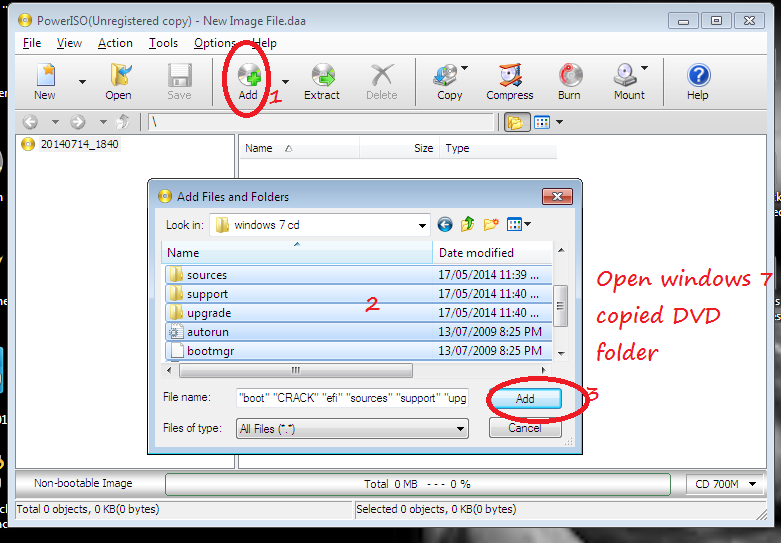This screenshot has height=543, width=781.
Task: Open the File menu
Action: pos(32,43)
